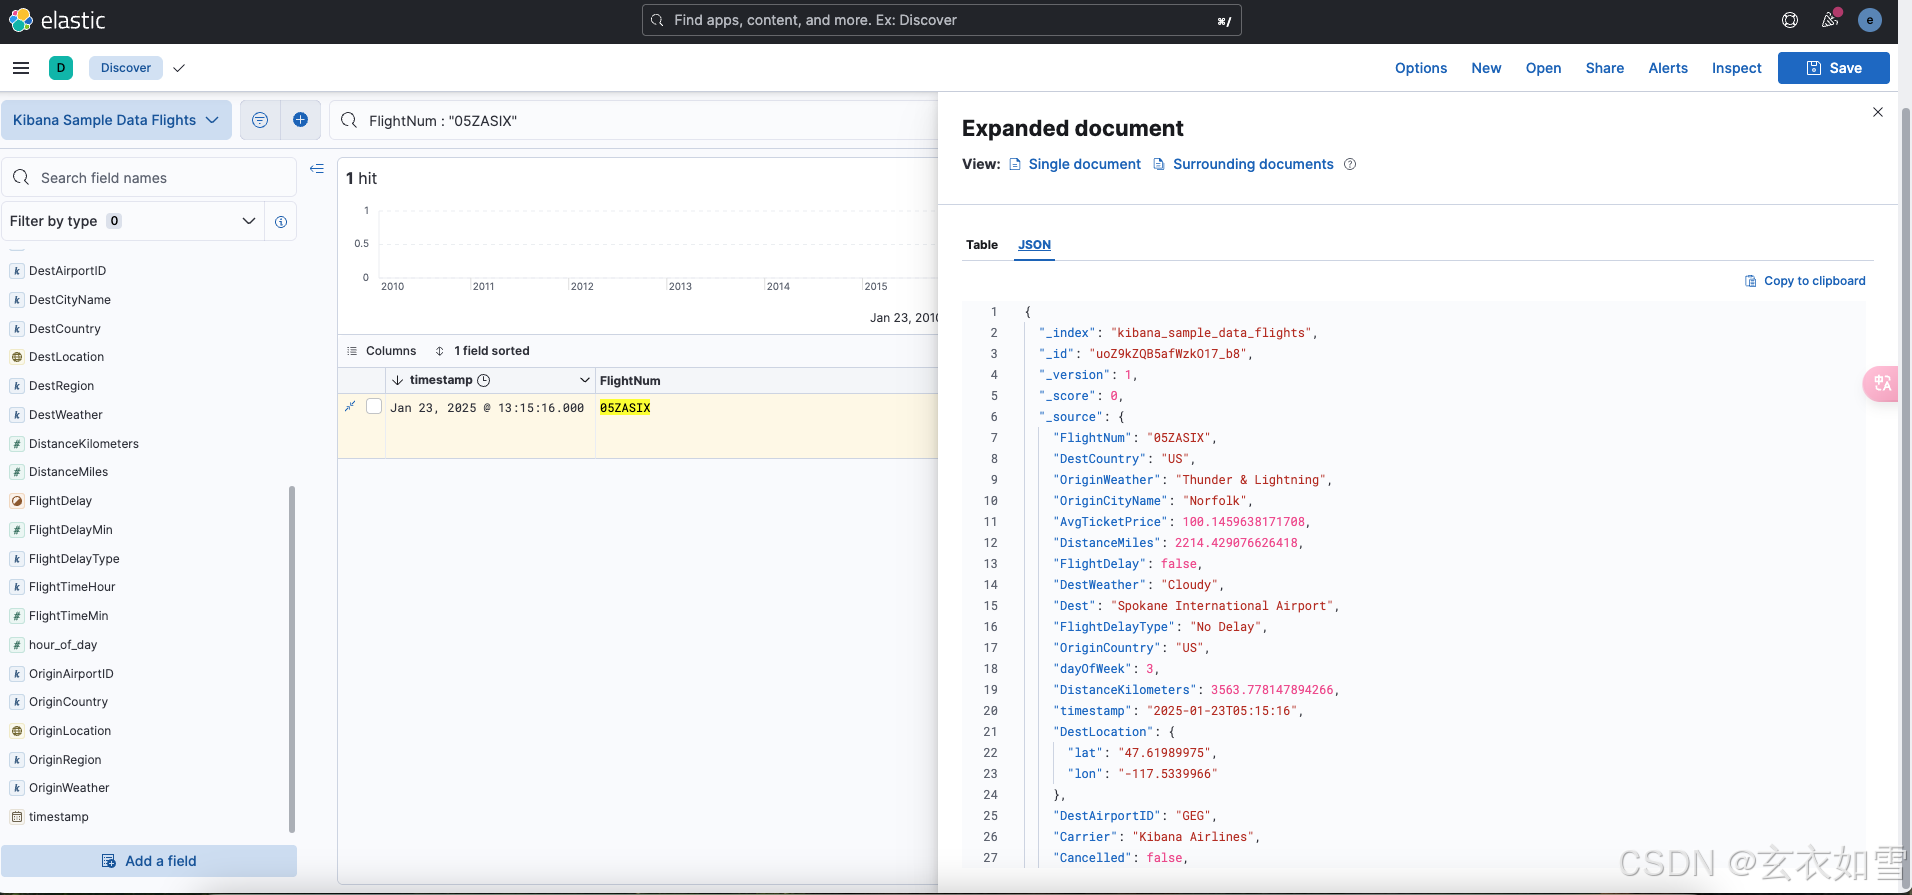Click the Elastic logo
Image resolution: width=1912 pixels, height=895 pixels.
click(57, 20)
